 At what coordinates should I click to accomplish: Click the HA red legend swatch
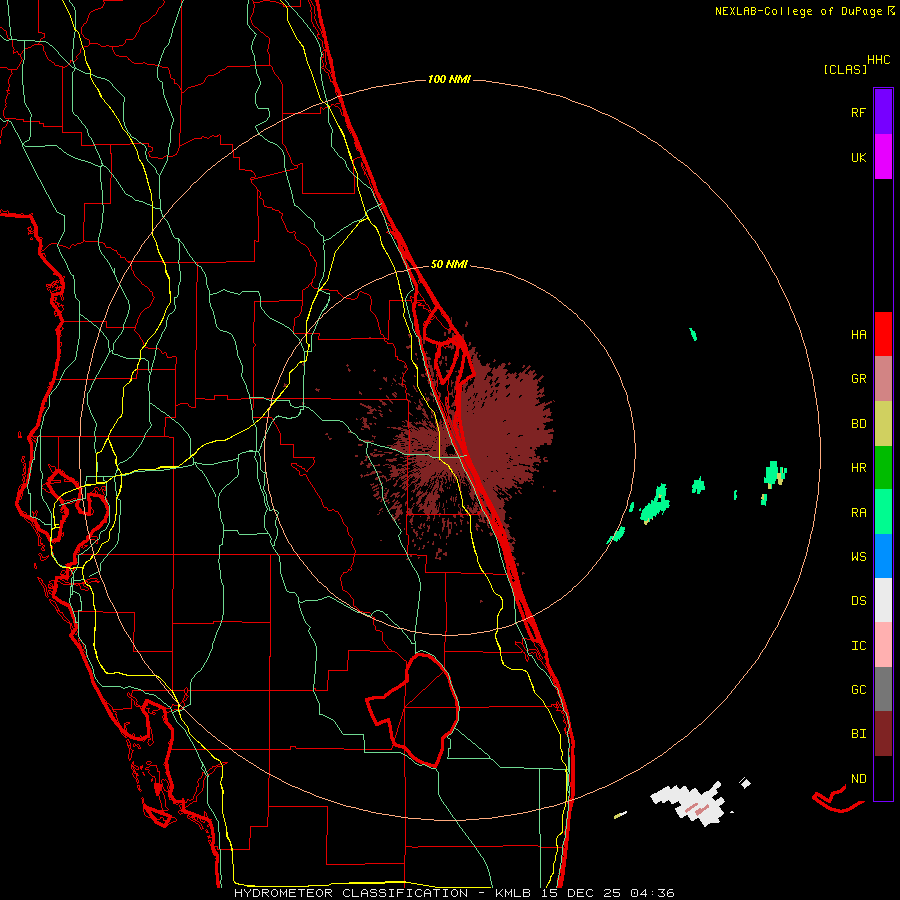pos(883,334)
